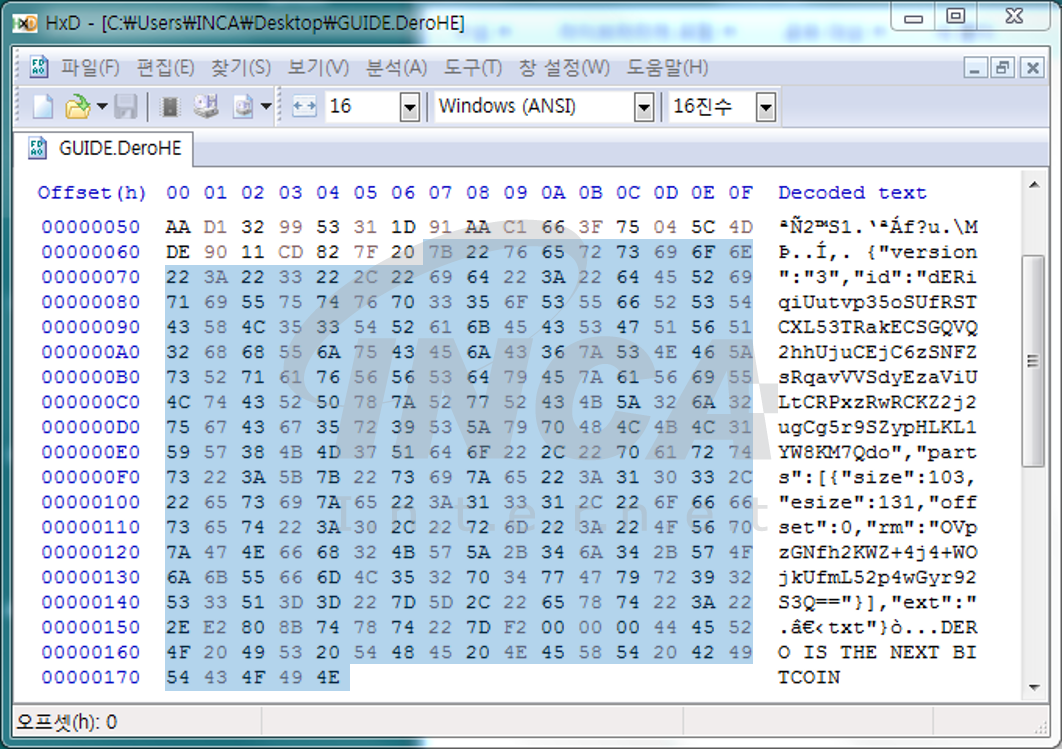Click the Open disk icon
This screenshot has width=1062, height=749.
pos(206,106)
